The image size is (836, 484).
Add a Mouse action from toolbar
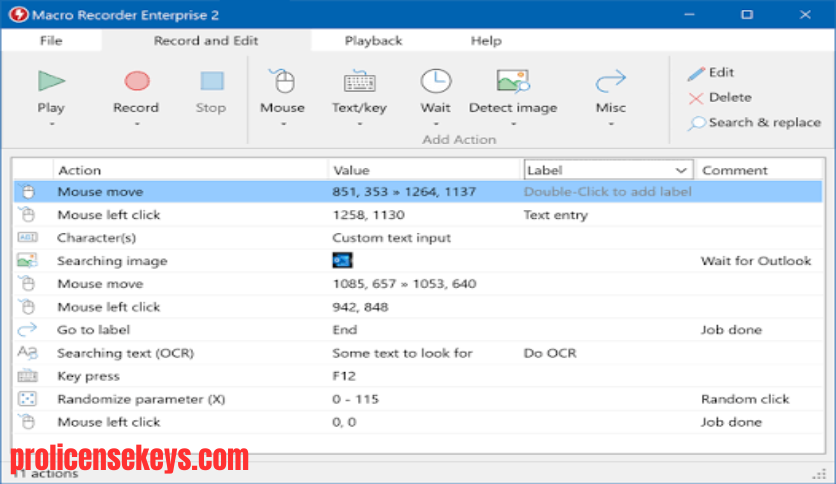pyautogui.click(x=283, y=81)
